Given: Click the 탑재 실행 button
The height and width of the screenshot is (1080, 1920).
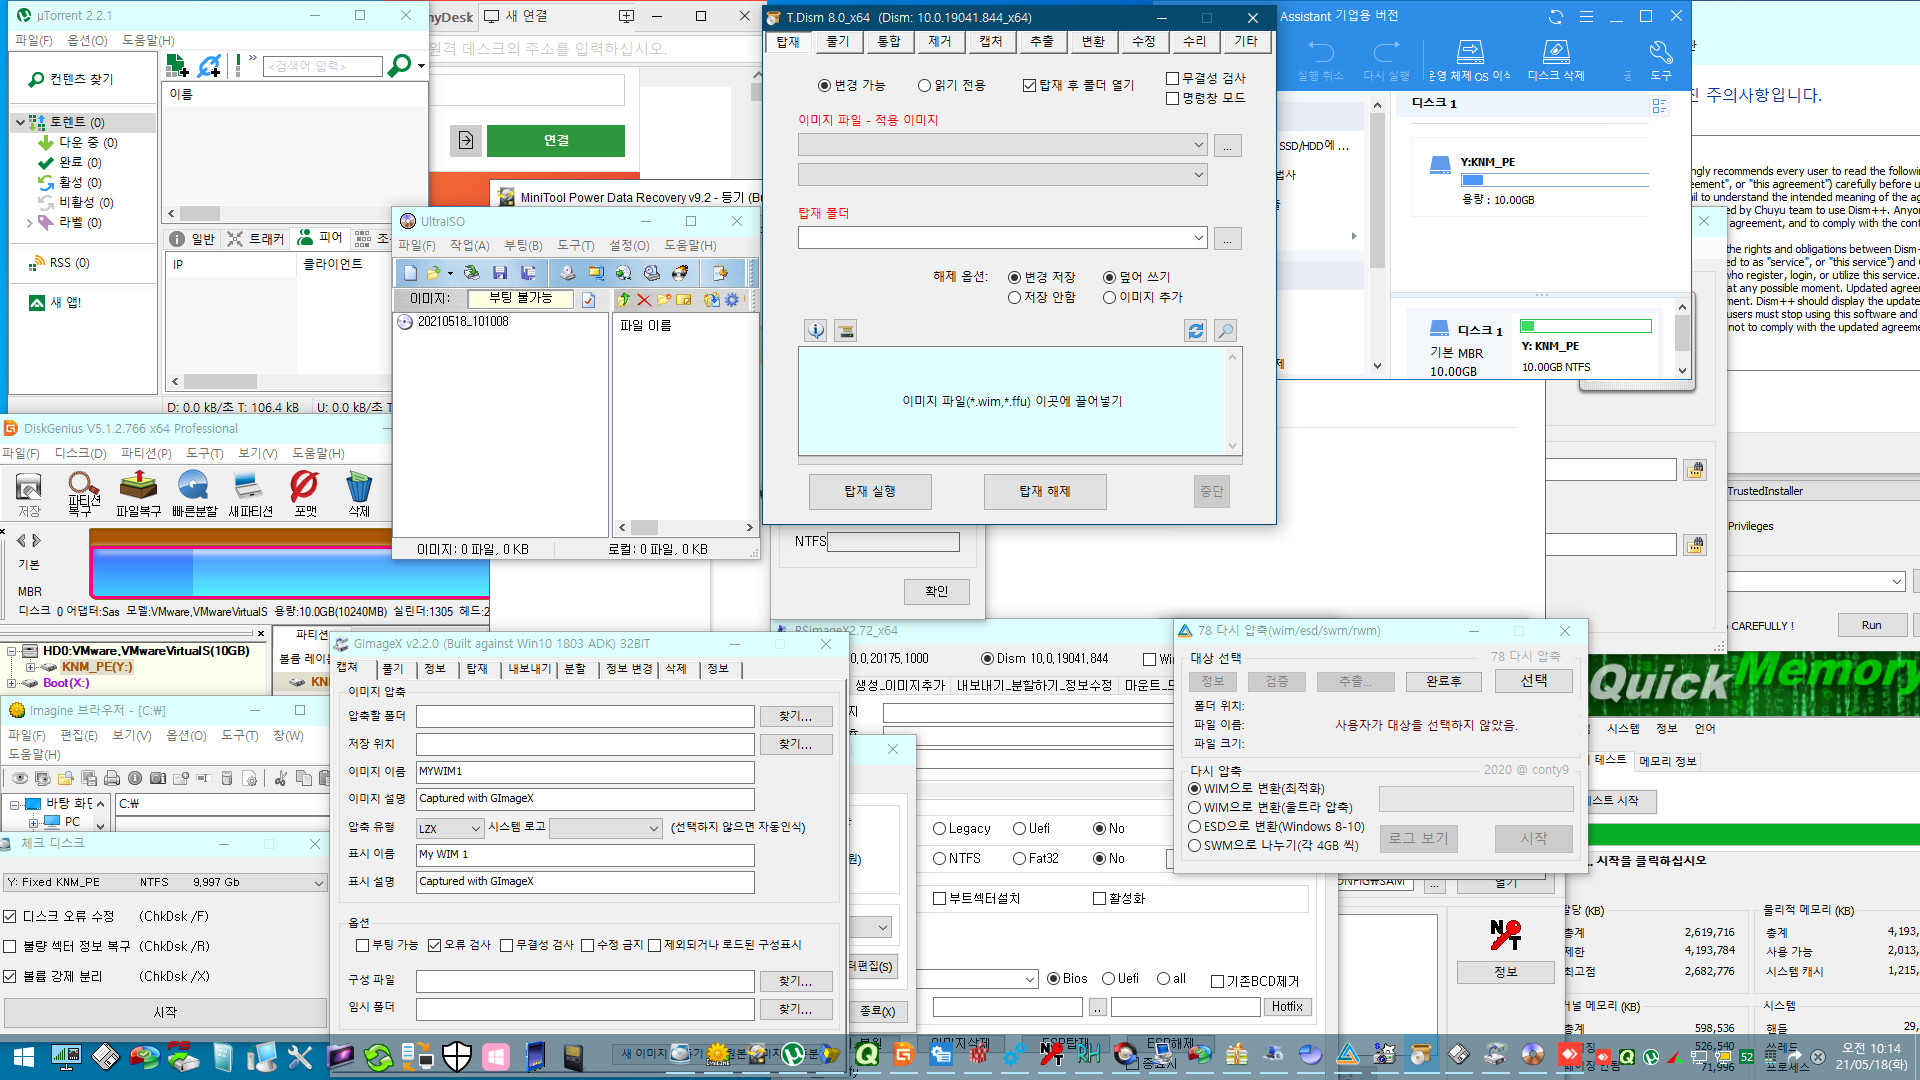Looking at the screenshot, I should pyautogui.click(x=870, y=492).
